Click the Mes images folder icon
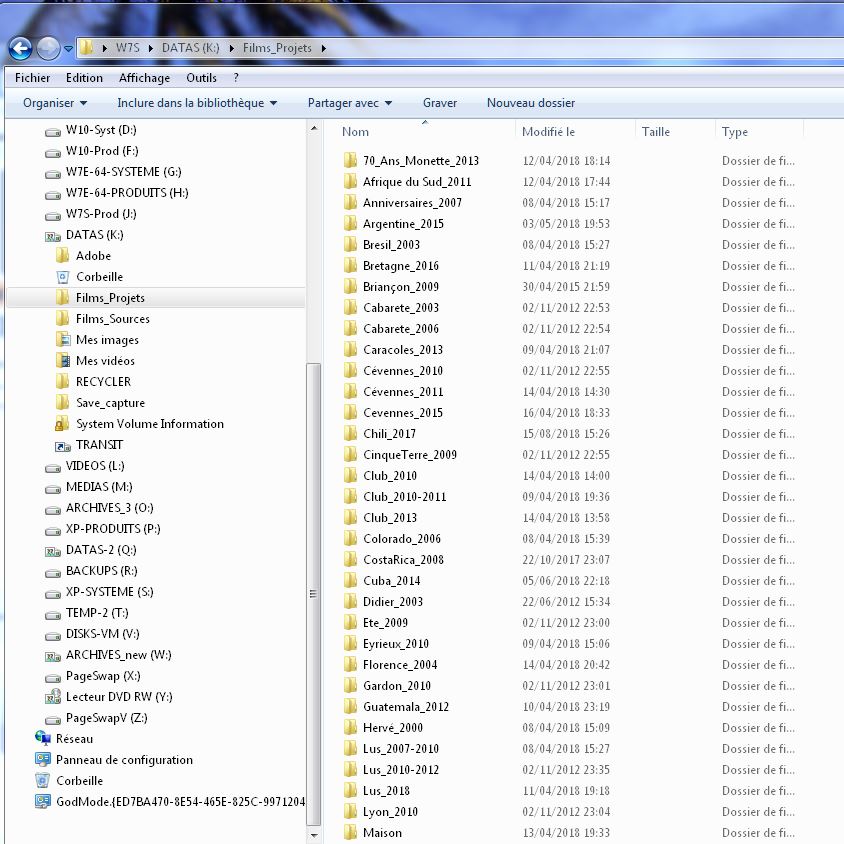This screenshot has height=844, width=844. (x=62, y=339)
